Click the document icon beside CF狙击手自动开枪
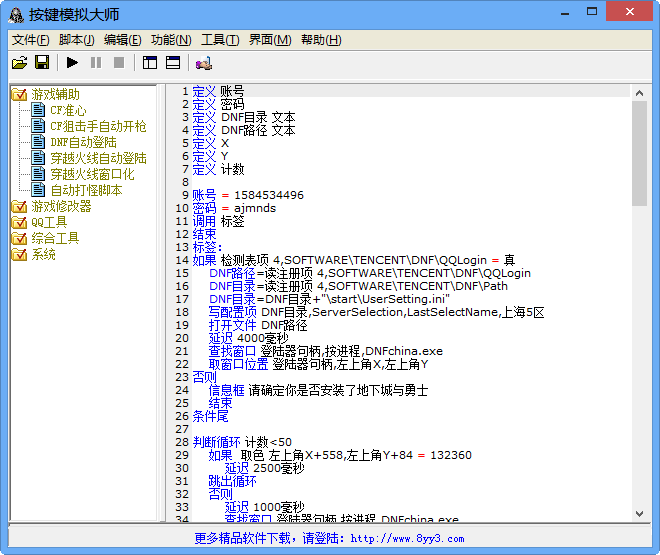 pos(38,126)
